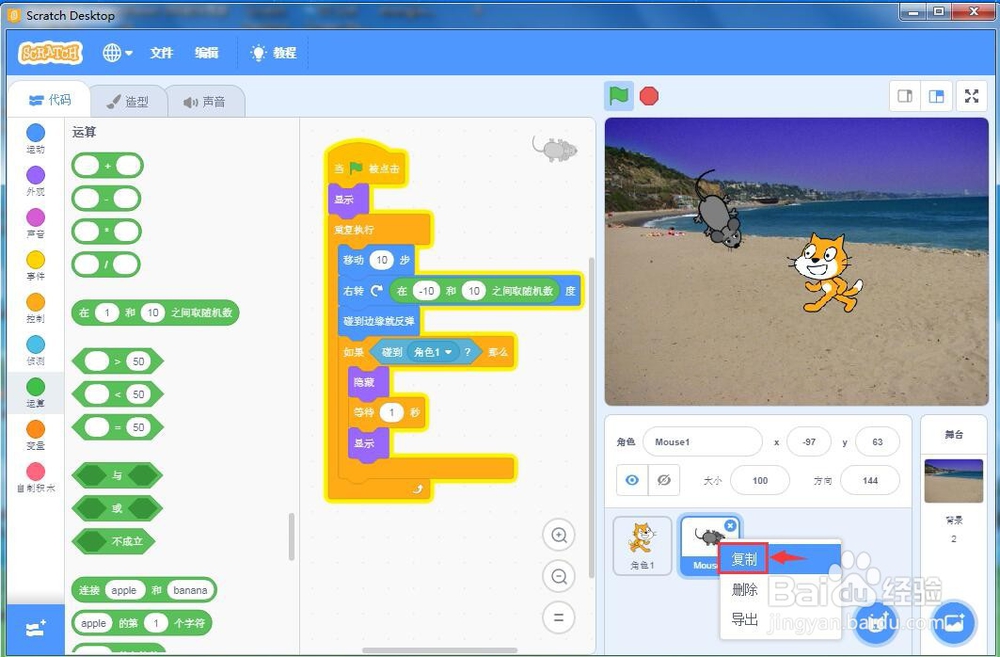Screen dimensions: 1000x657
Task: Click the 当 flag 被点击 hat block
Action: tap(367, 167)
